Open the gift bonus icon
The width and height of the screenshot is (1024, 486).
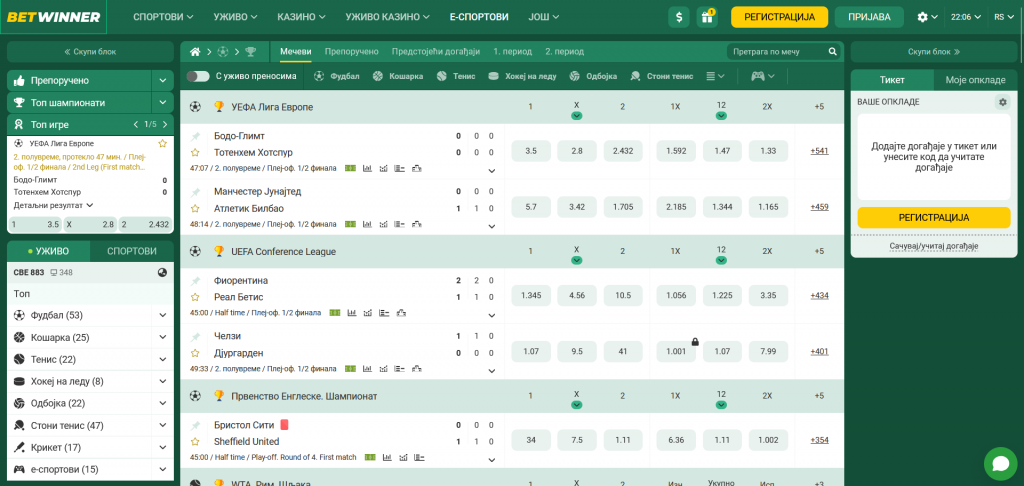[x=707, y=17]
